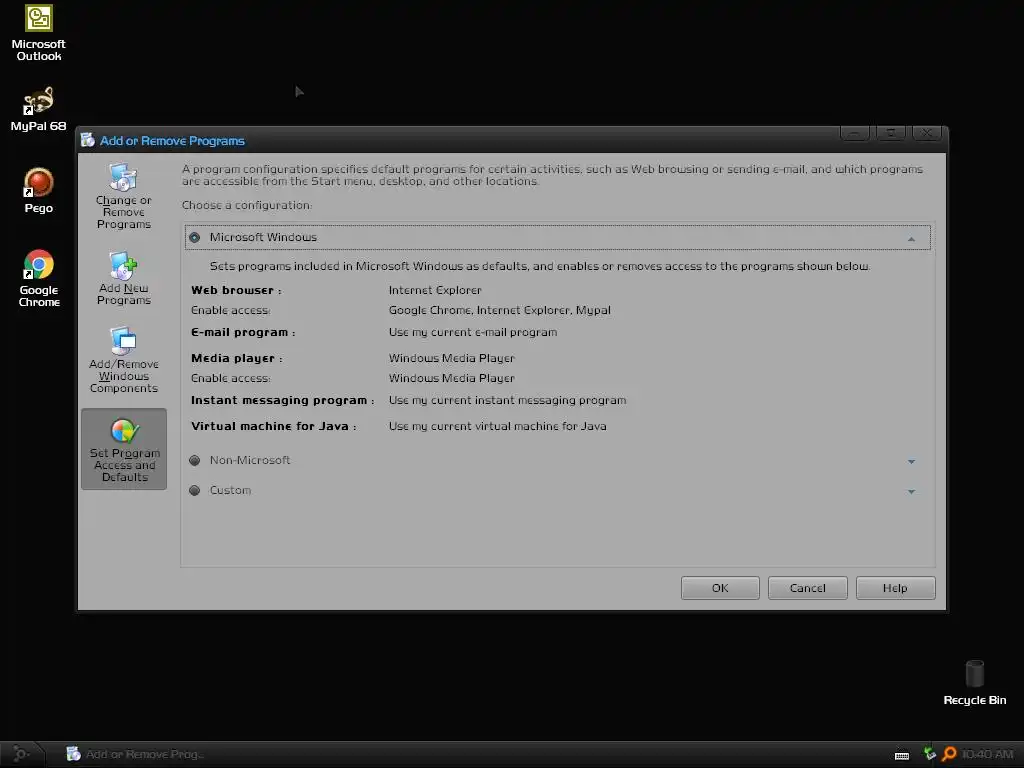This screenshot has width=1024, height=768.
Task: Click "Instant messaging program :" label
Action: [282, 400]
